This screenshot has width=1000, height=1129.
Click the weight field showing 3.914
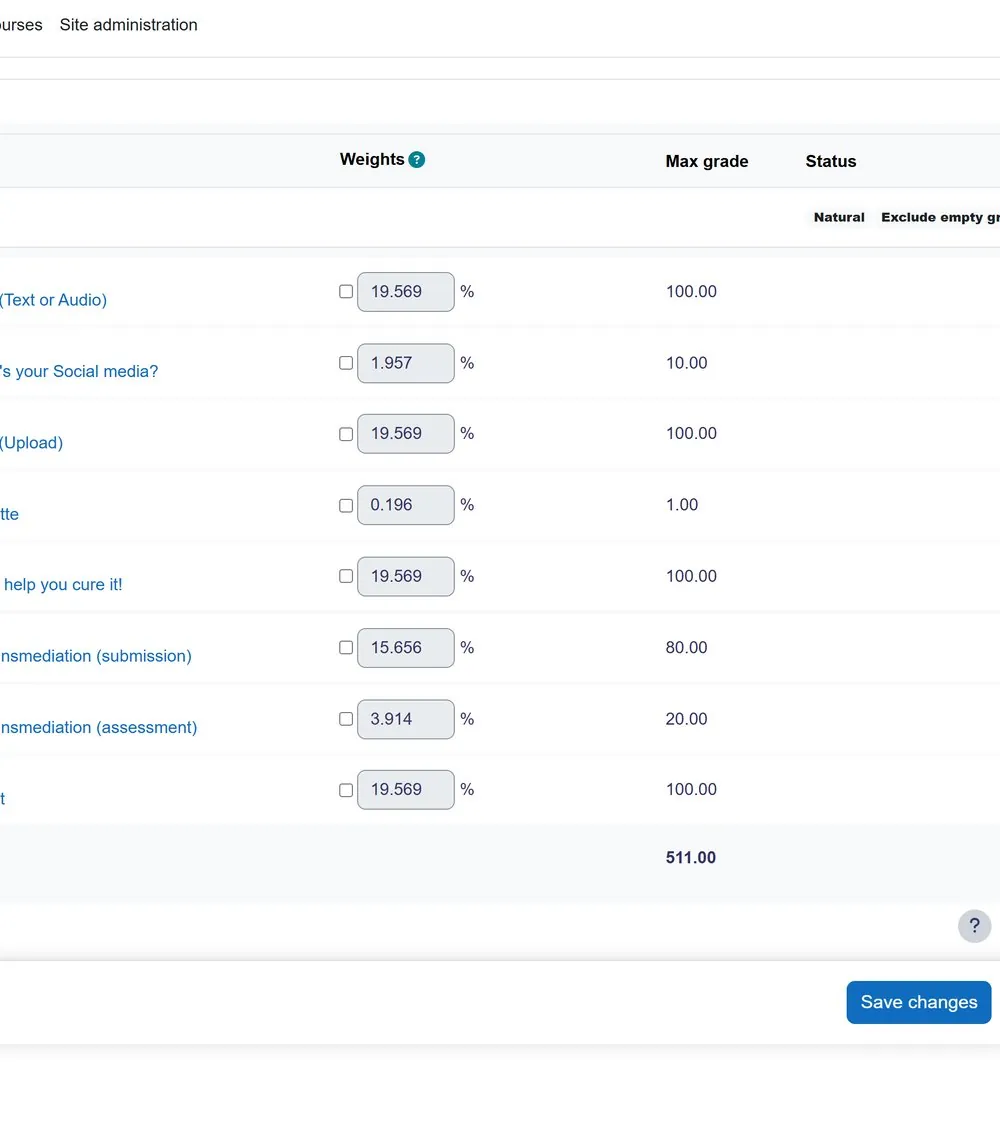(405, 719)
